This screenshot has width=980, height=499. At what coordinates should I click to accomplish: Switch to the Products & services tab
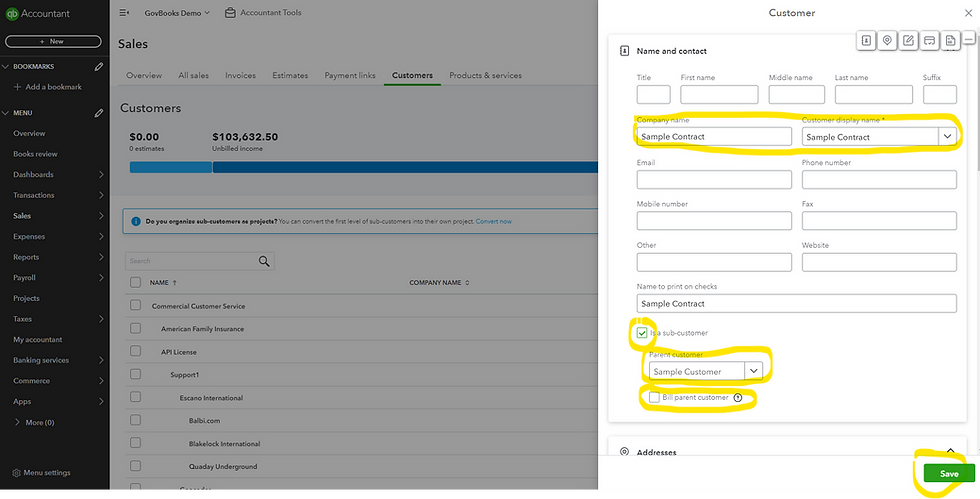[x=486, y=75]
